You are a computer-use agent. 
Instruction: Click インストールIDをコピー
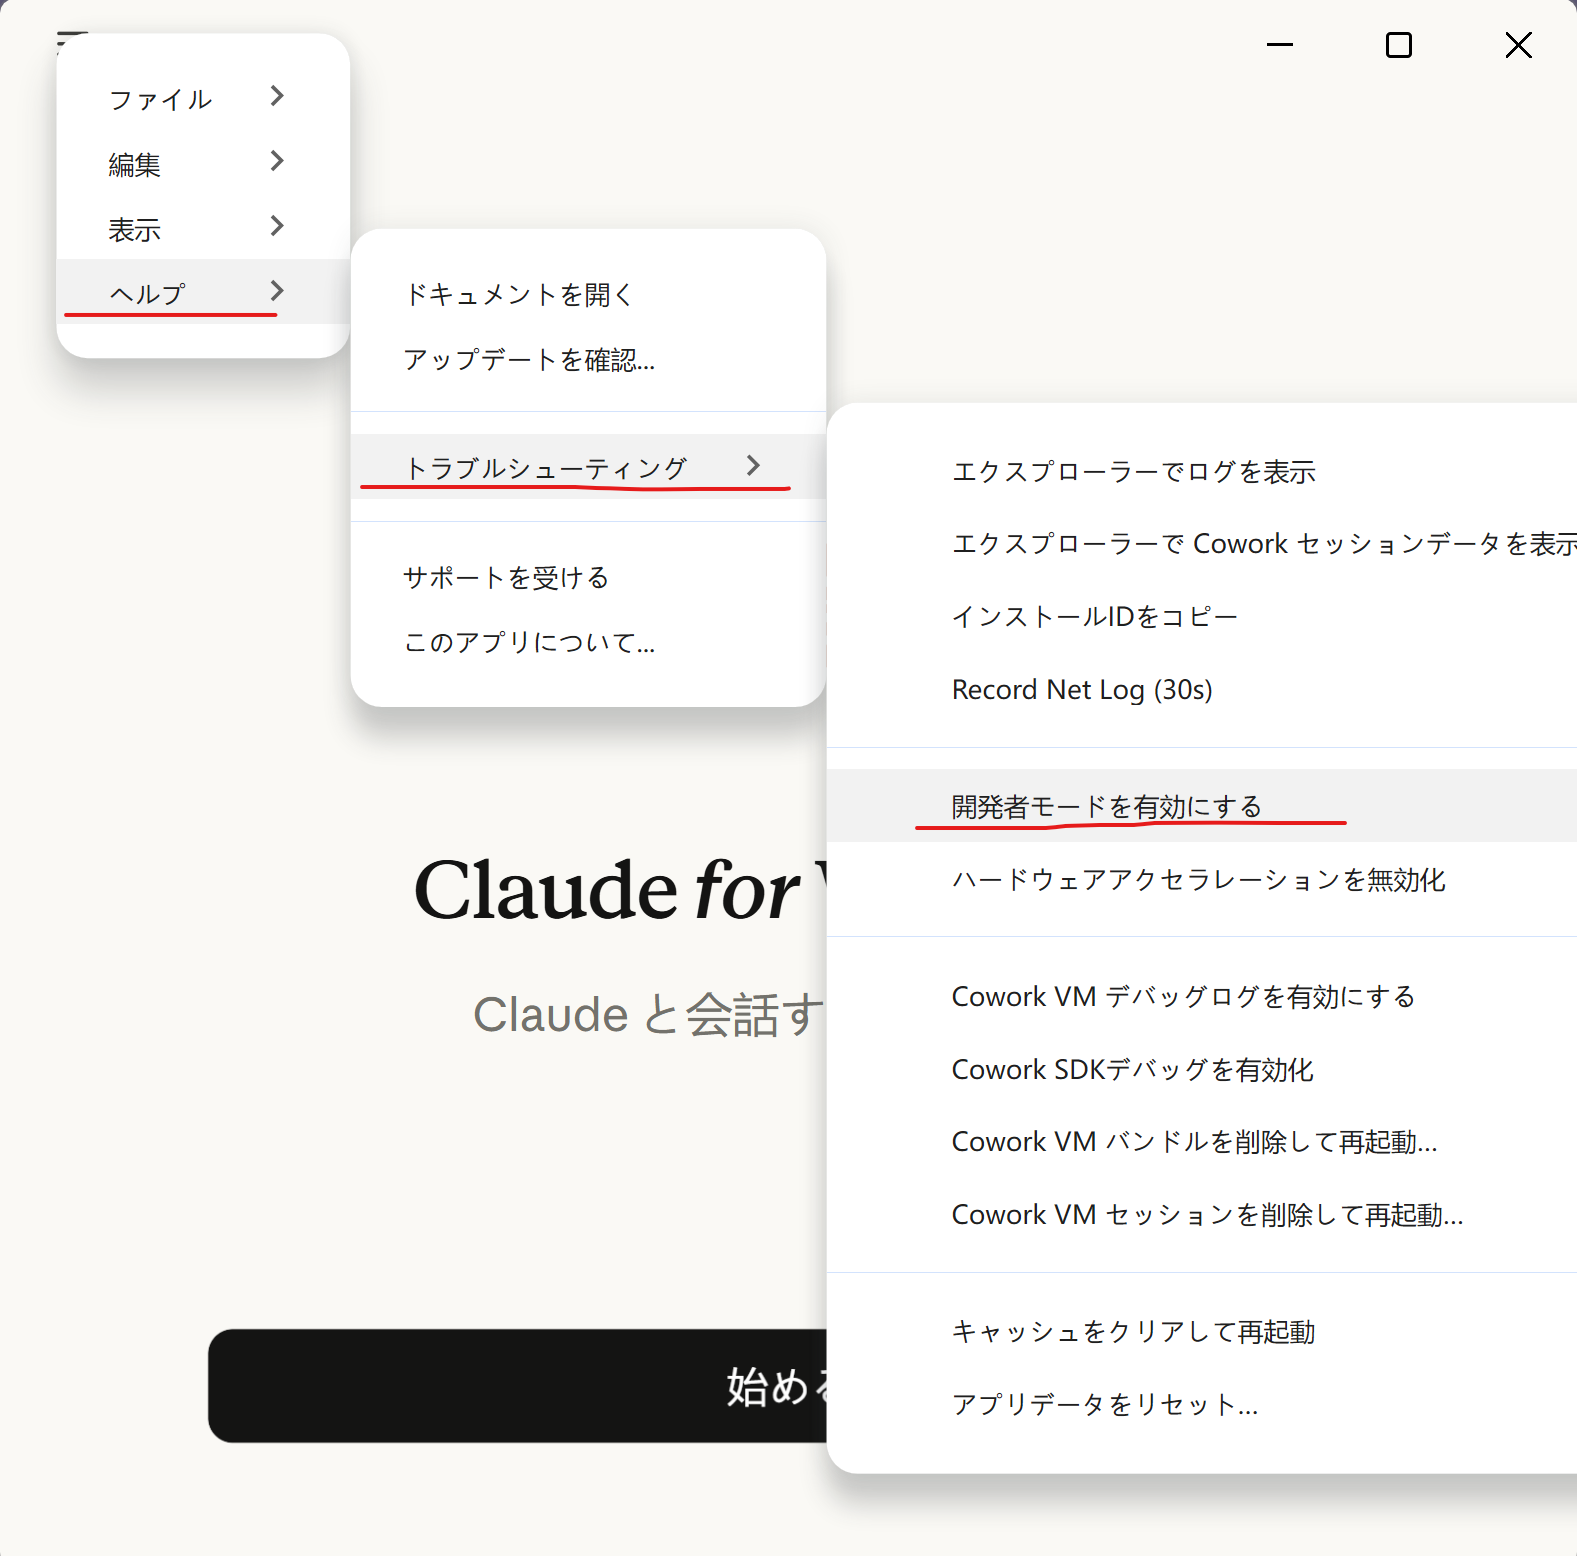[x=1202, y=616]
